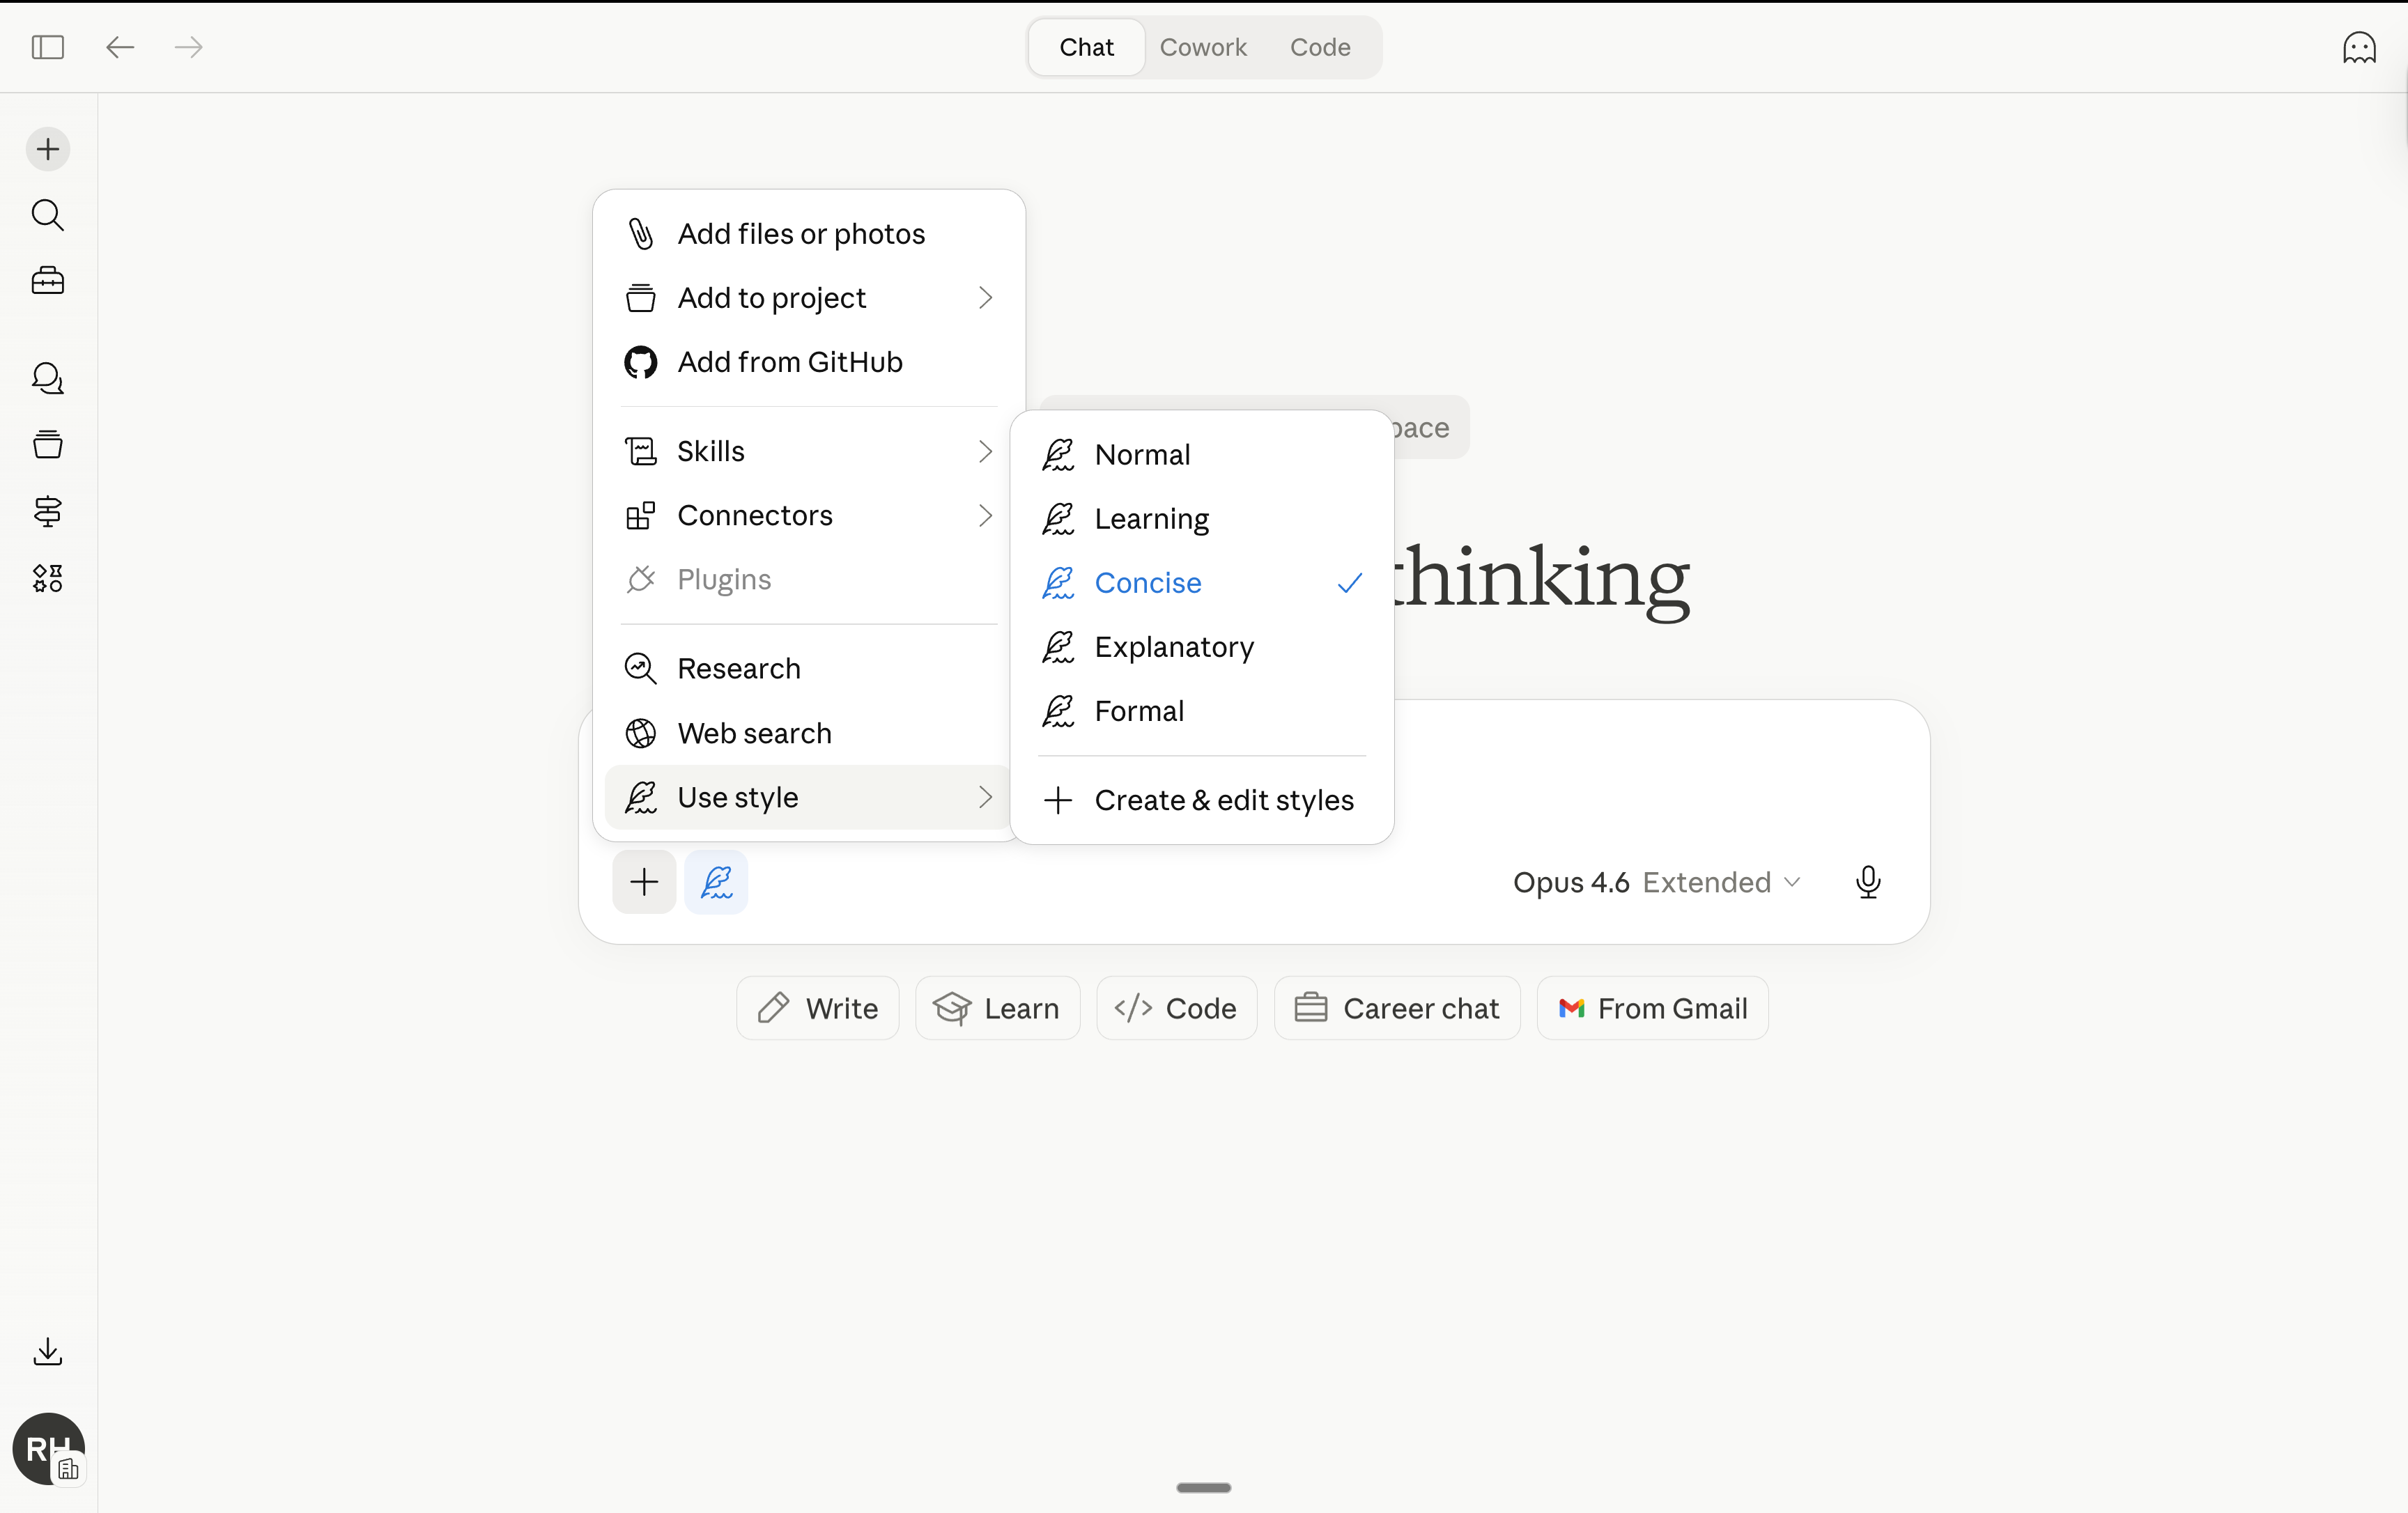Click the Career chat suggestion button
Screen dimensions: 2408x1513
(1396, 1008)
